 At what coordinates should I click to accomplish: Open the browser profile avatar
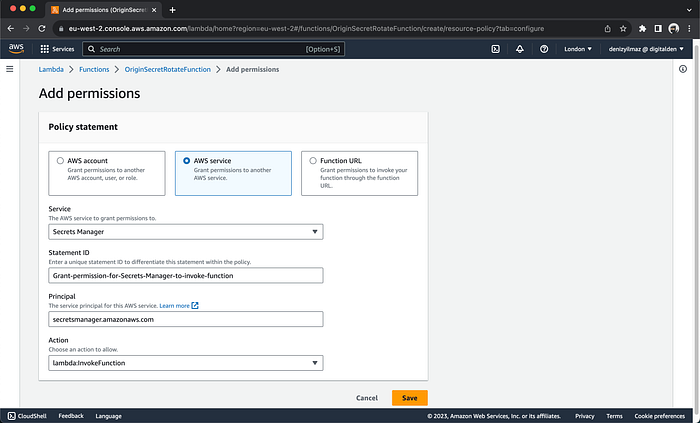pos(673,29)
